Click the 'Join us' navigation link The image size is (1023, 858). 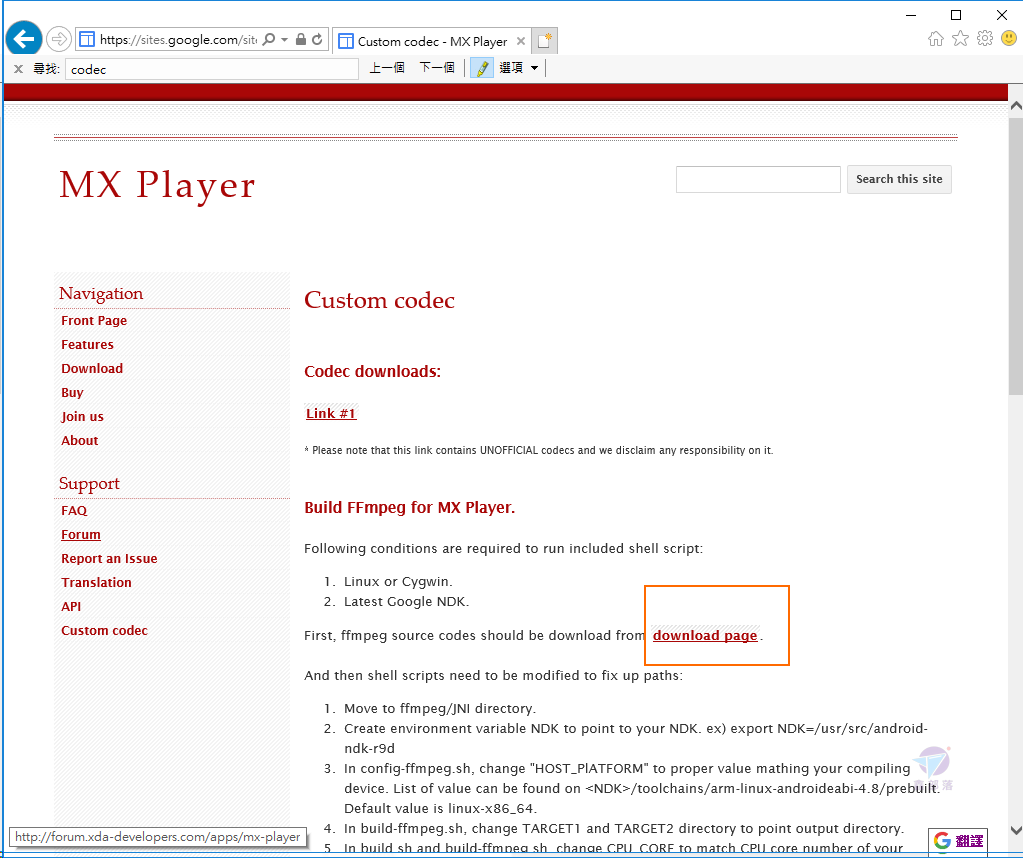coord(82,417)
